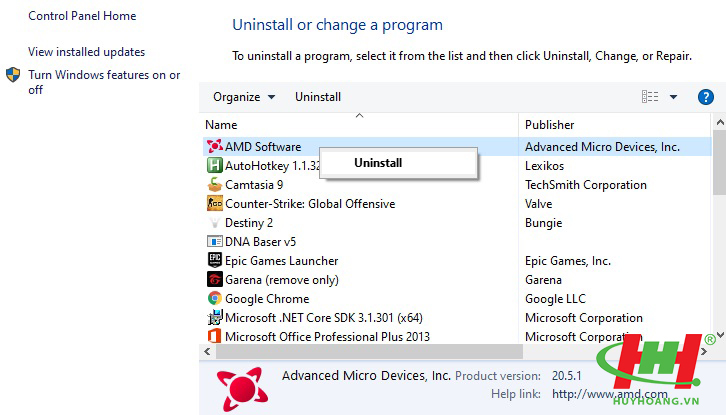This screenshot has height=415, width=726.
Task: Click Uninstall in the toolbar
Action: coord(318,97)
